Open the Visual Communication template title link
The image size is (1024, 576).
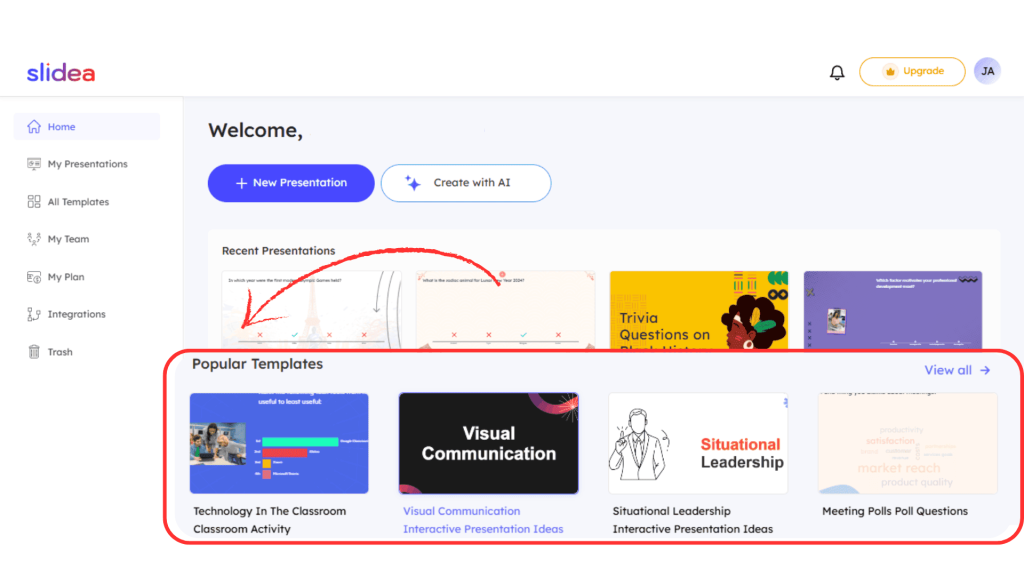pyautogui.click(x=462, y=511)
